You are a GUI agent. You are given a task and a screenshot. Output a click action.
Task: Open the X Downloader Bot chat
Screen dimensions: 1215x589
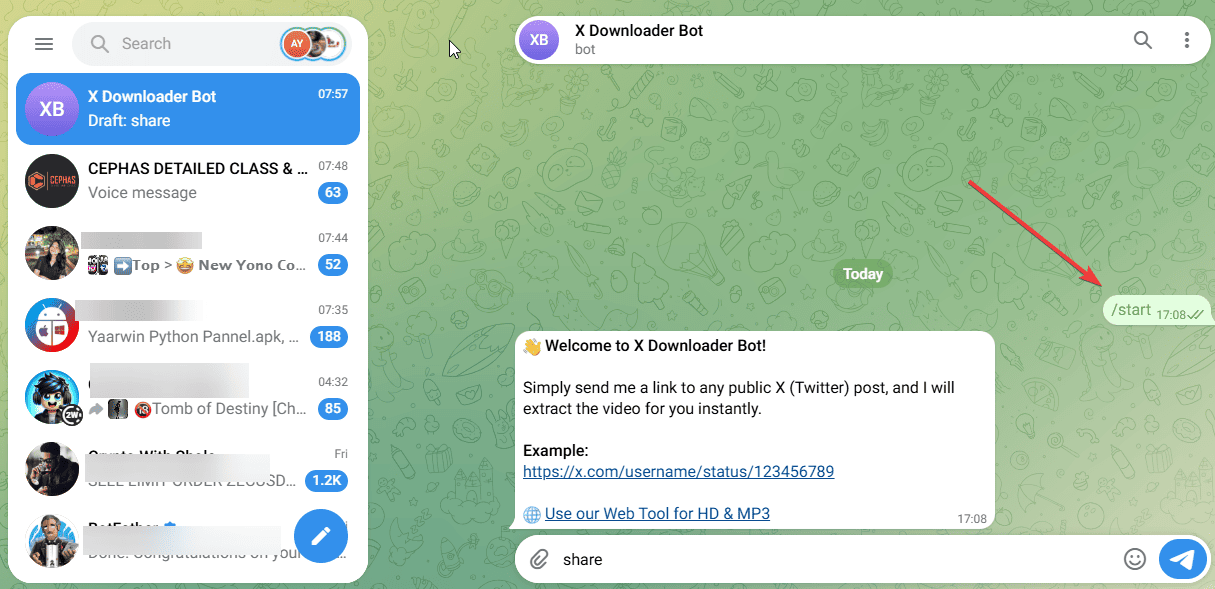click(188, 109)
